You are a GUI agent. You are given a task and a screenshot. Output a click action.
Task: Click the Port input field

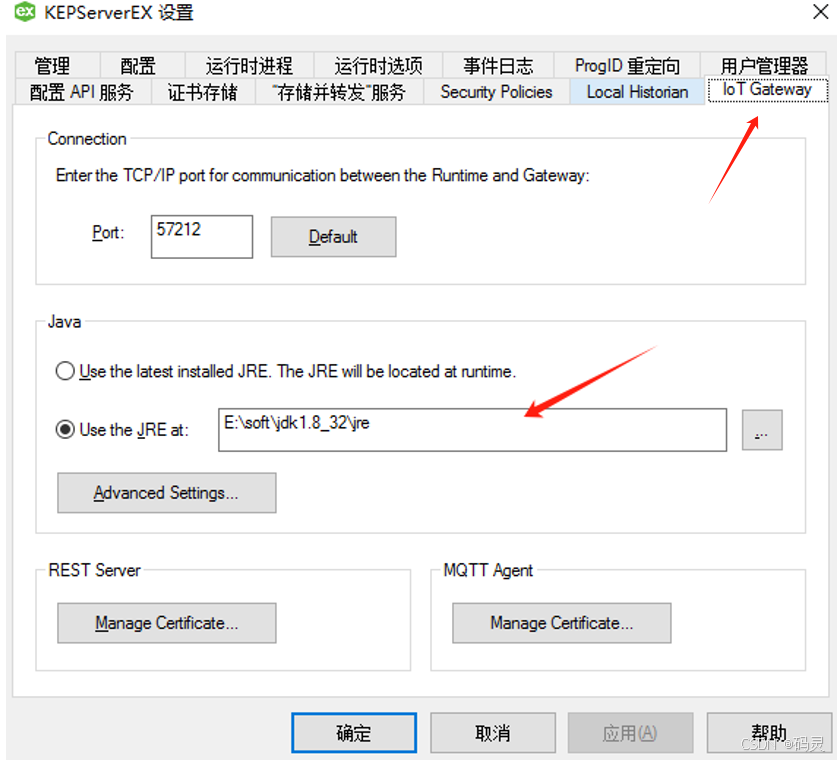tap(202, 236)
